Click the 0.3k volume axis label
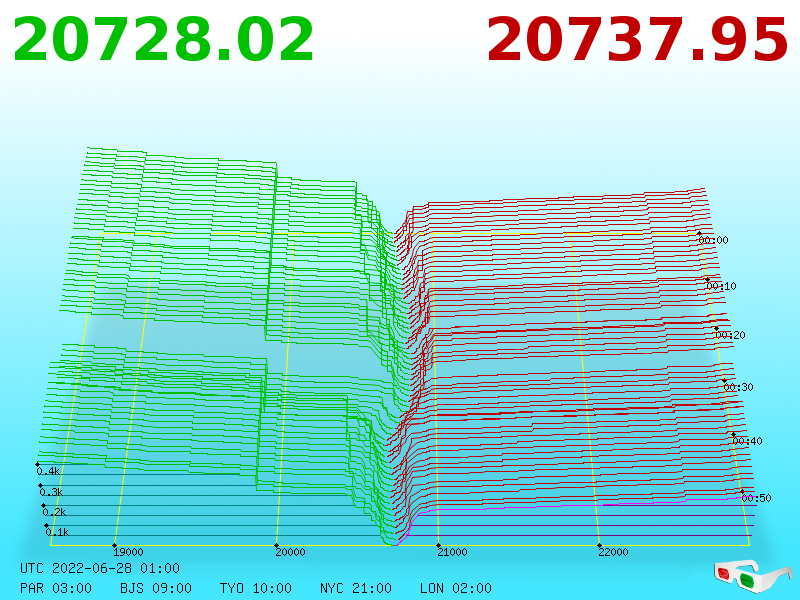Screen dimensions: 800x600 pyautogui.click(x=51, y=492)
